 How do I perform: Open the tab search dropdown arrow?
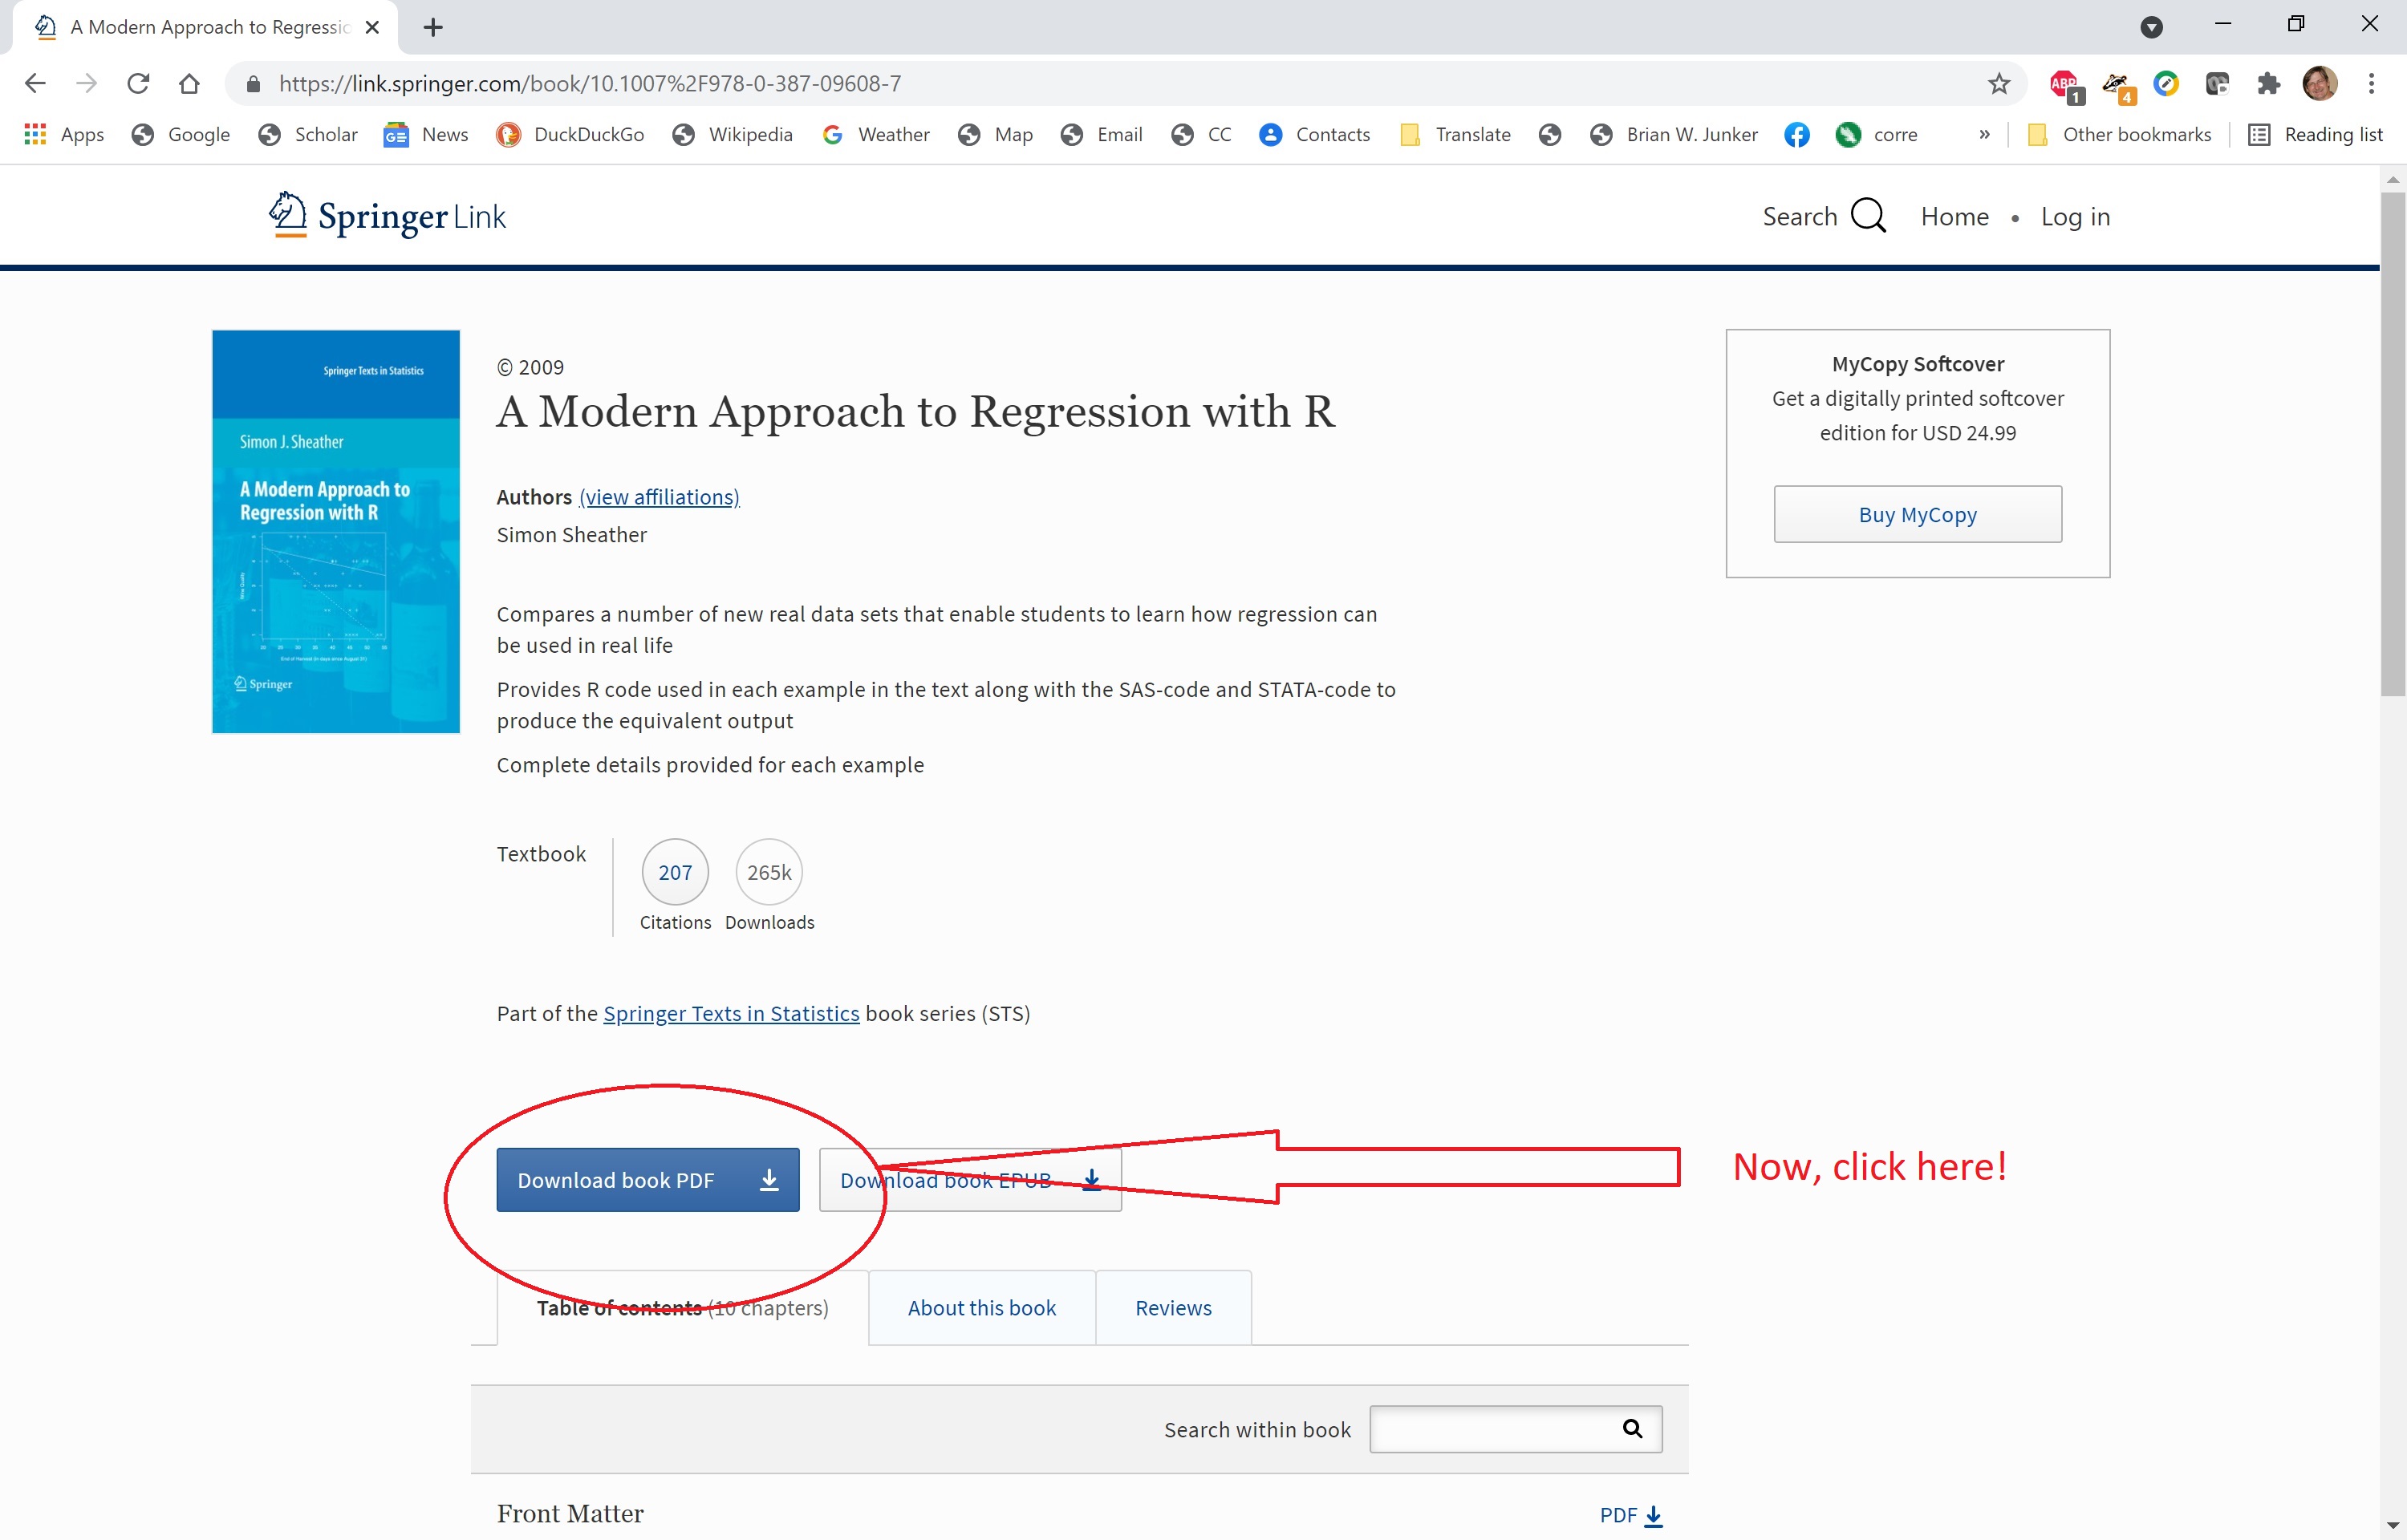pos(2152,27)
